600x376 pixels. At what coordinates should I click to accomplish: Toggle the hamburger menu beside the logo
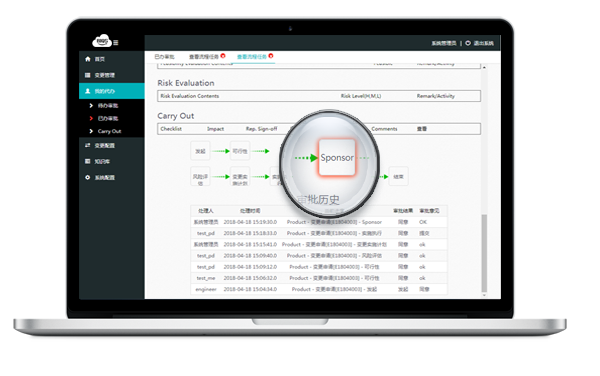tap(116, 43)
